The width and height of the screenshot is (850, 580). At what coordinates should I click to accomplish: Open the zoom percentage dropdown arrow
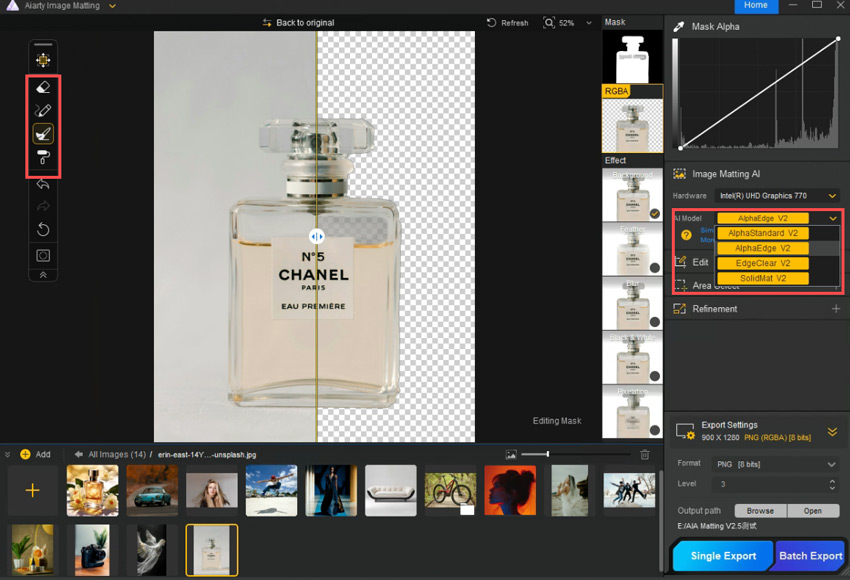tap(589, 23)
